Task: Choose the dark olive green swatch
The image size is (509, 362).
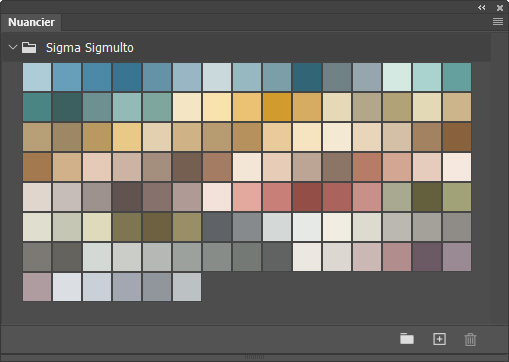Action: [427, 197]
